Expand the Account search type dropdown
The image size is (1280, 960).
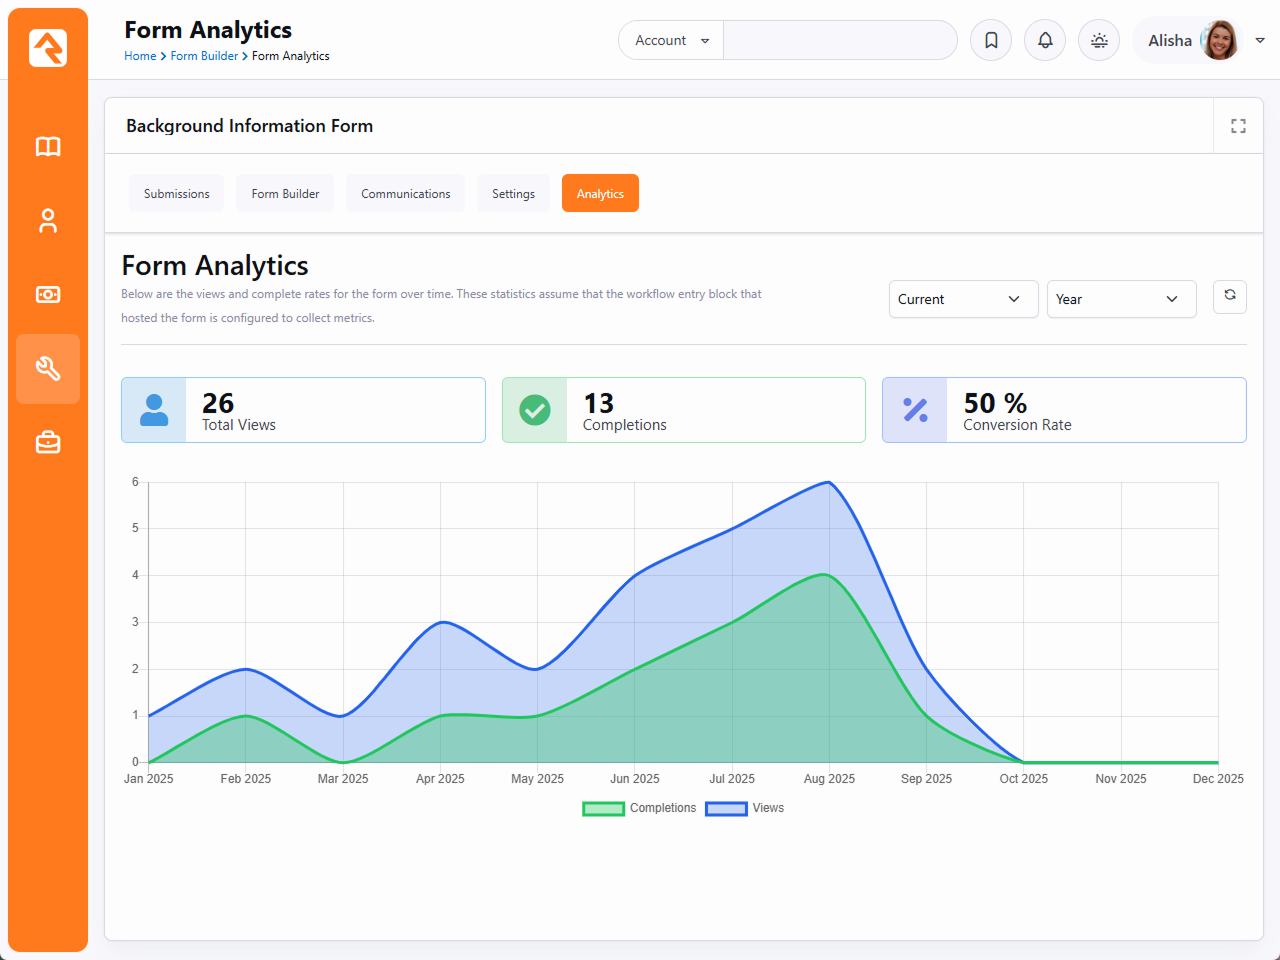(671, 41)
